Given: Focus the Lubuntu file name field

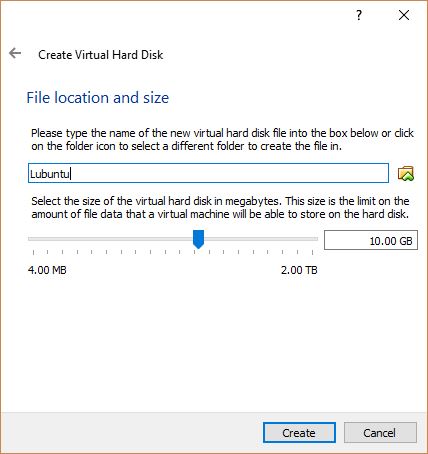Looking at the screenshot, I should 208,173.
